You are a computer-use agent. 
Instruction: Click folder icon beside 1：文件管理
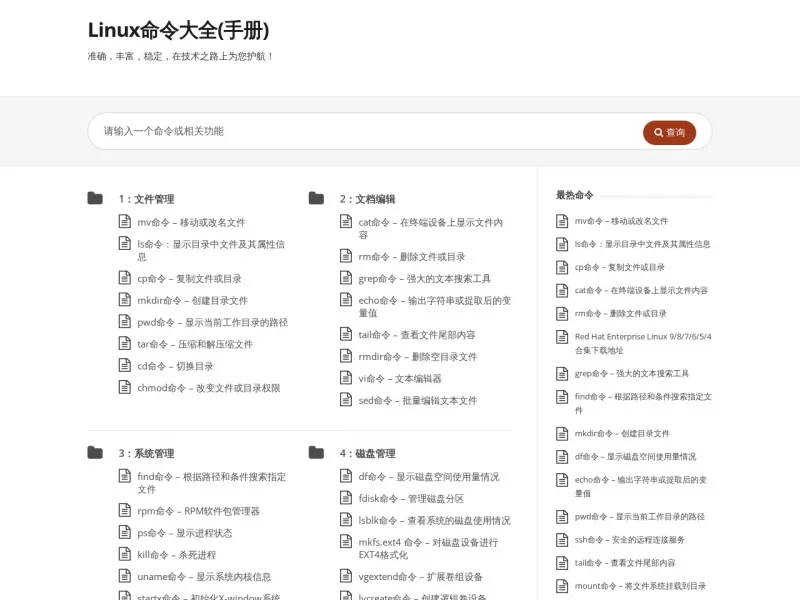(x=95, y=198)
